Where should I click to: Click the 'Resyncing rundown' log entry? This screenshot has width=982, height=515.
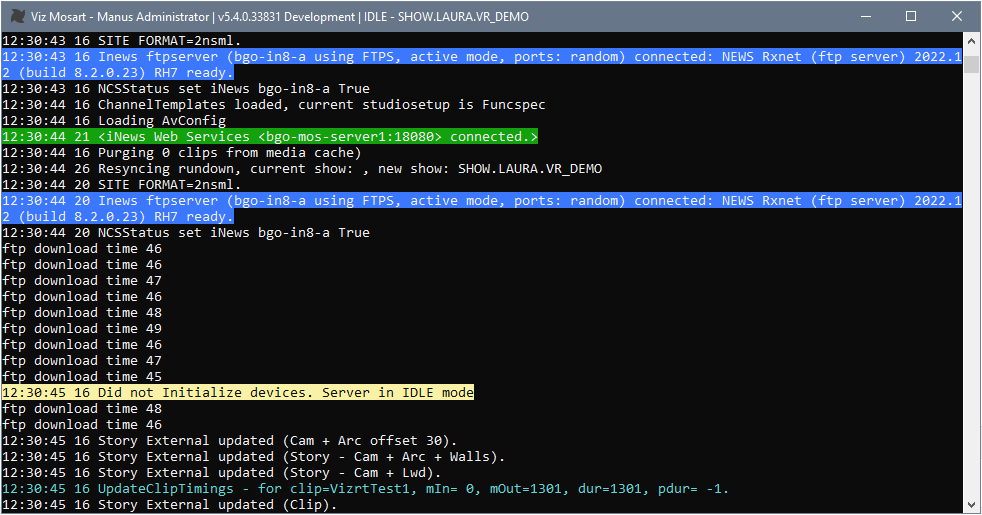tap(302, 169)
